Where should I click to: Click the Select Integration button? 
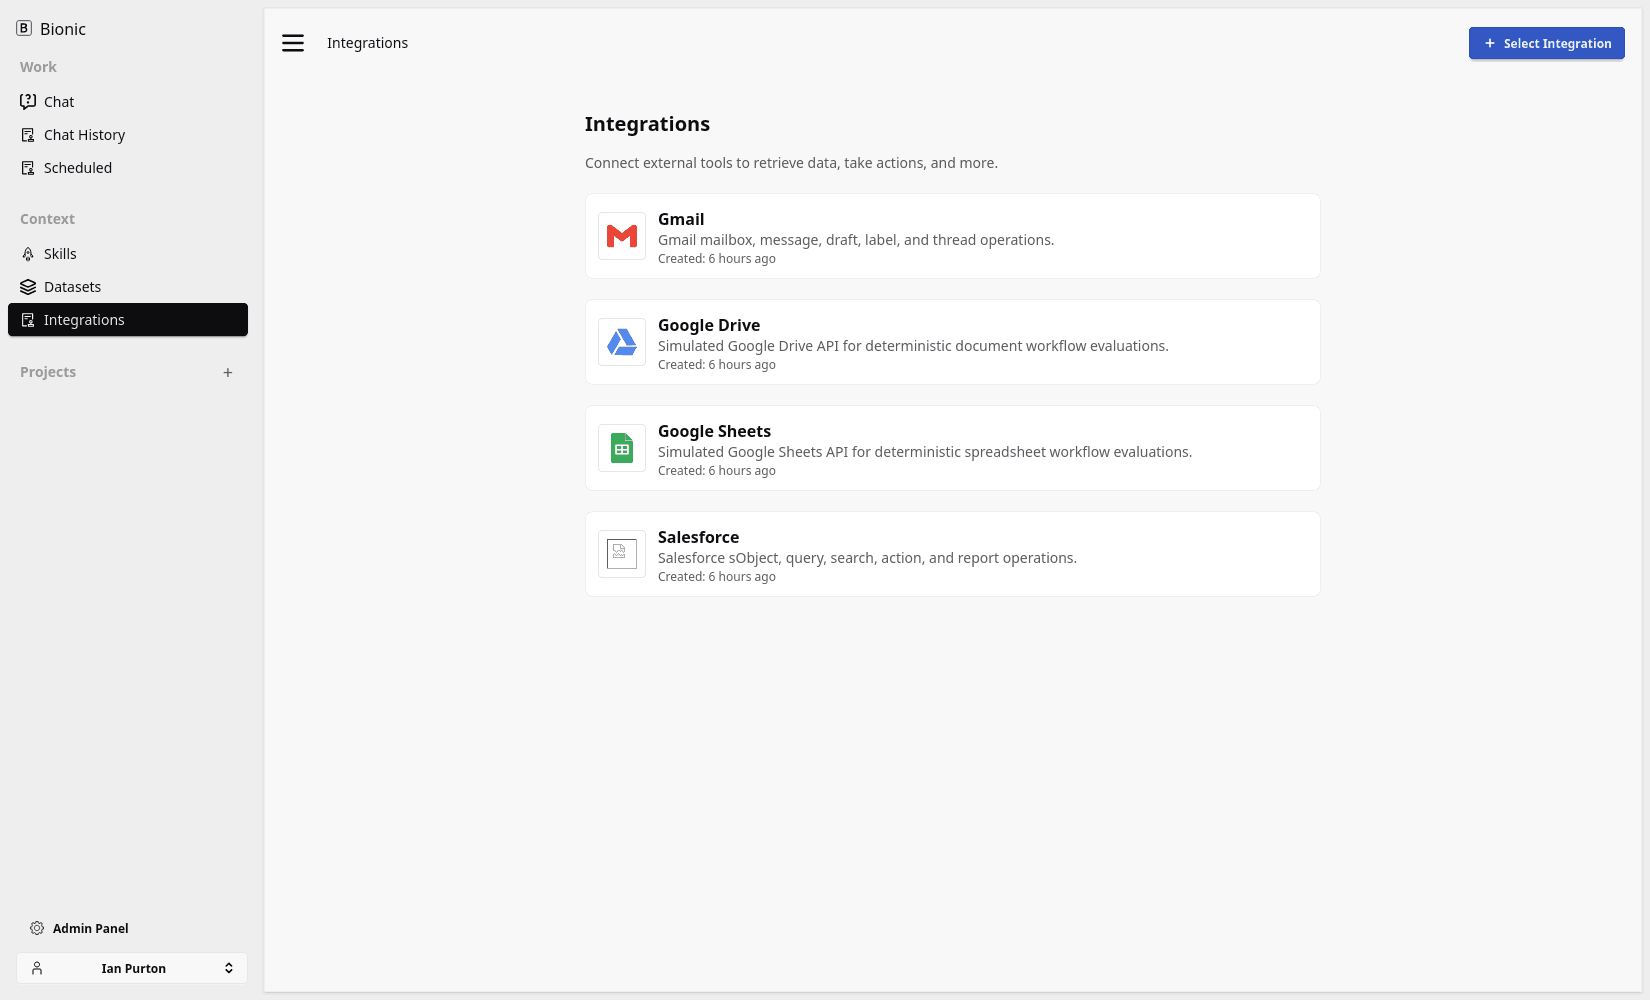1546,43
